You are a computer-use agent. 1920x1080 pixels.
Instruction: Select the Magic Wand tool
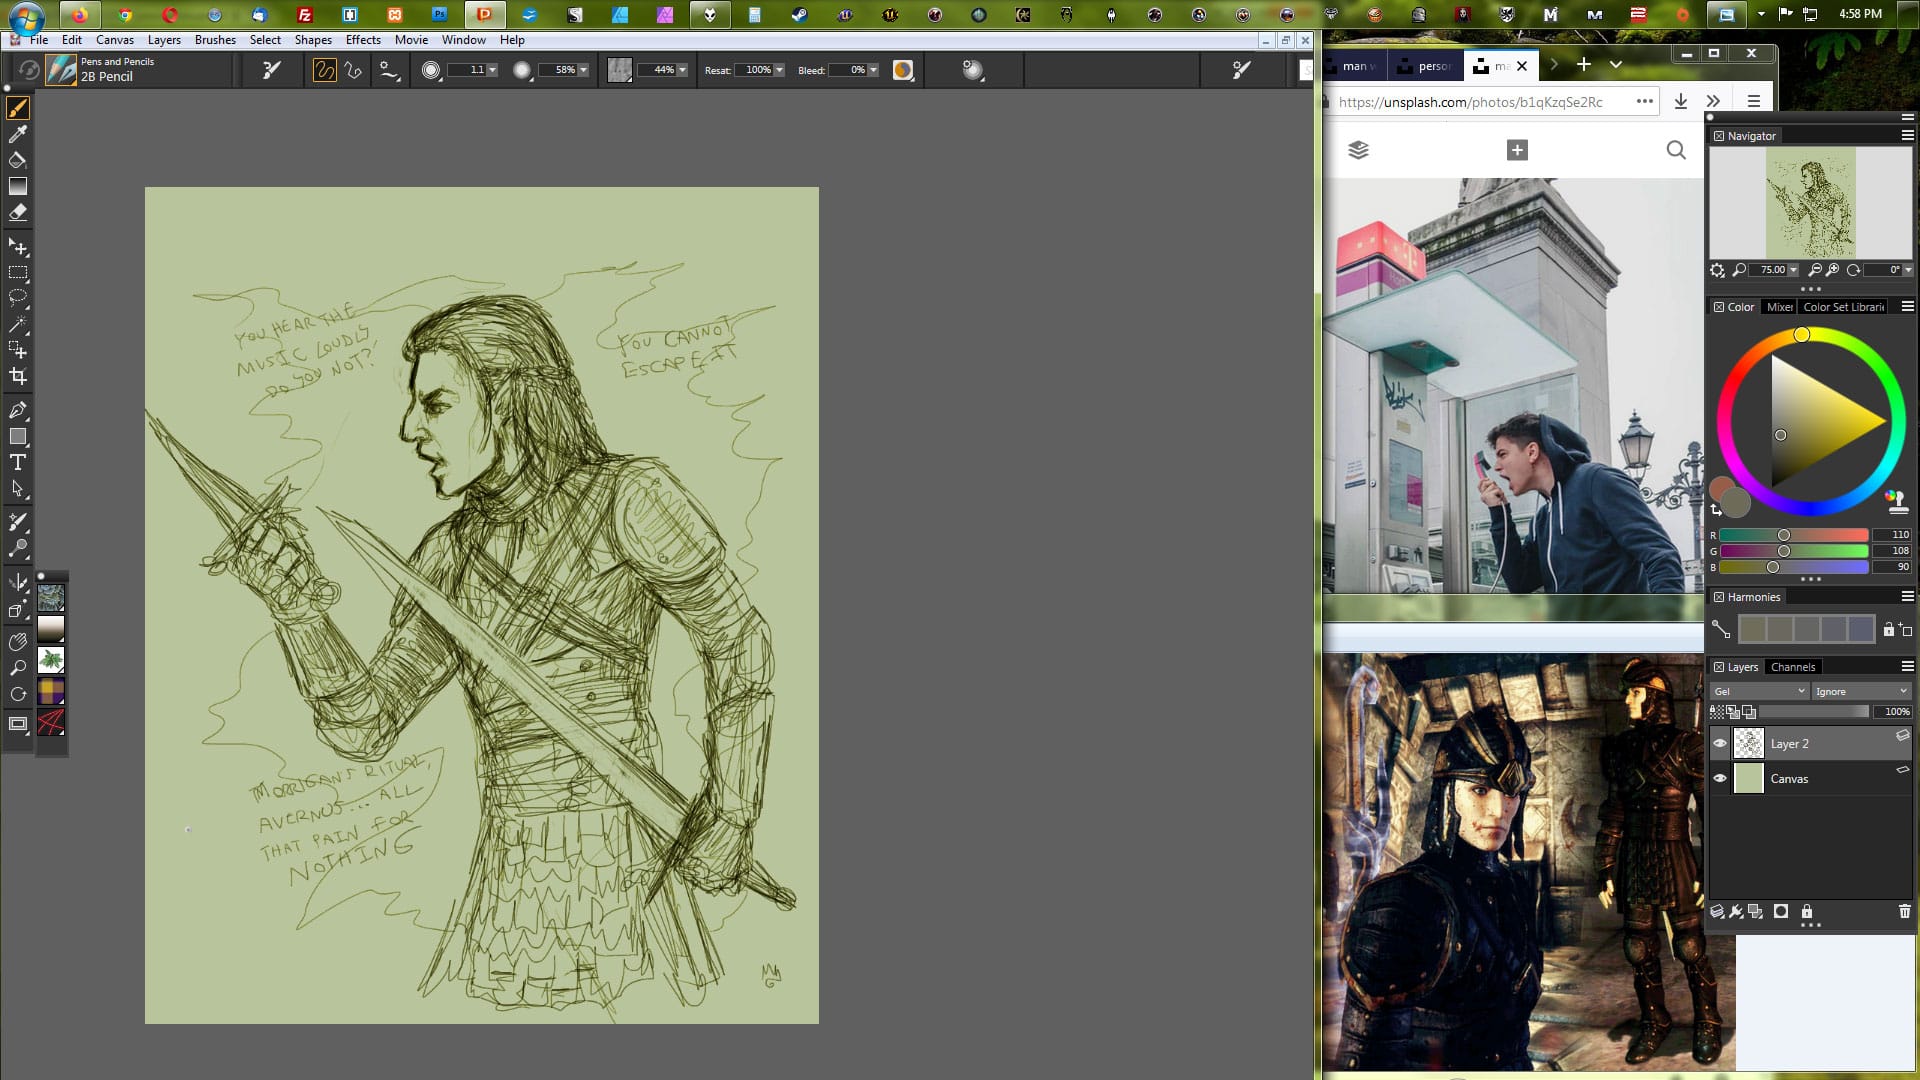tap(18, 324)
